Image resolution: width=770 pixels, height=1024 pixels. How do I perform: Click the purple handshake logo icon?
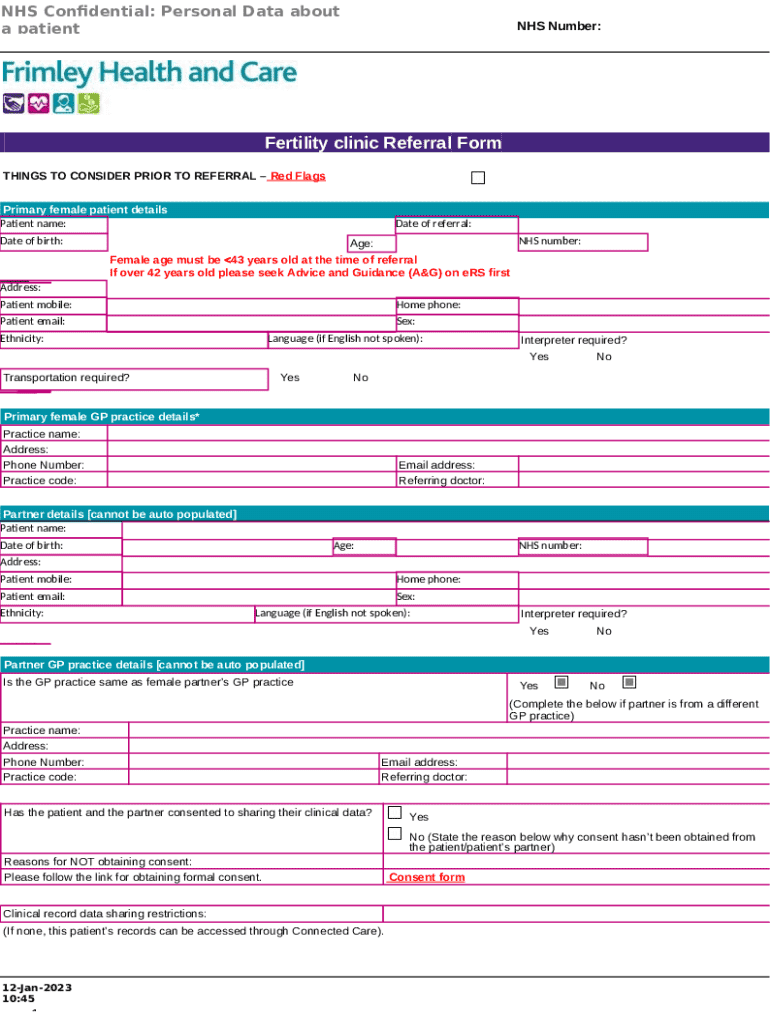tap(14, 102)
